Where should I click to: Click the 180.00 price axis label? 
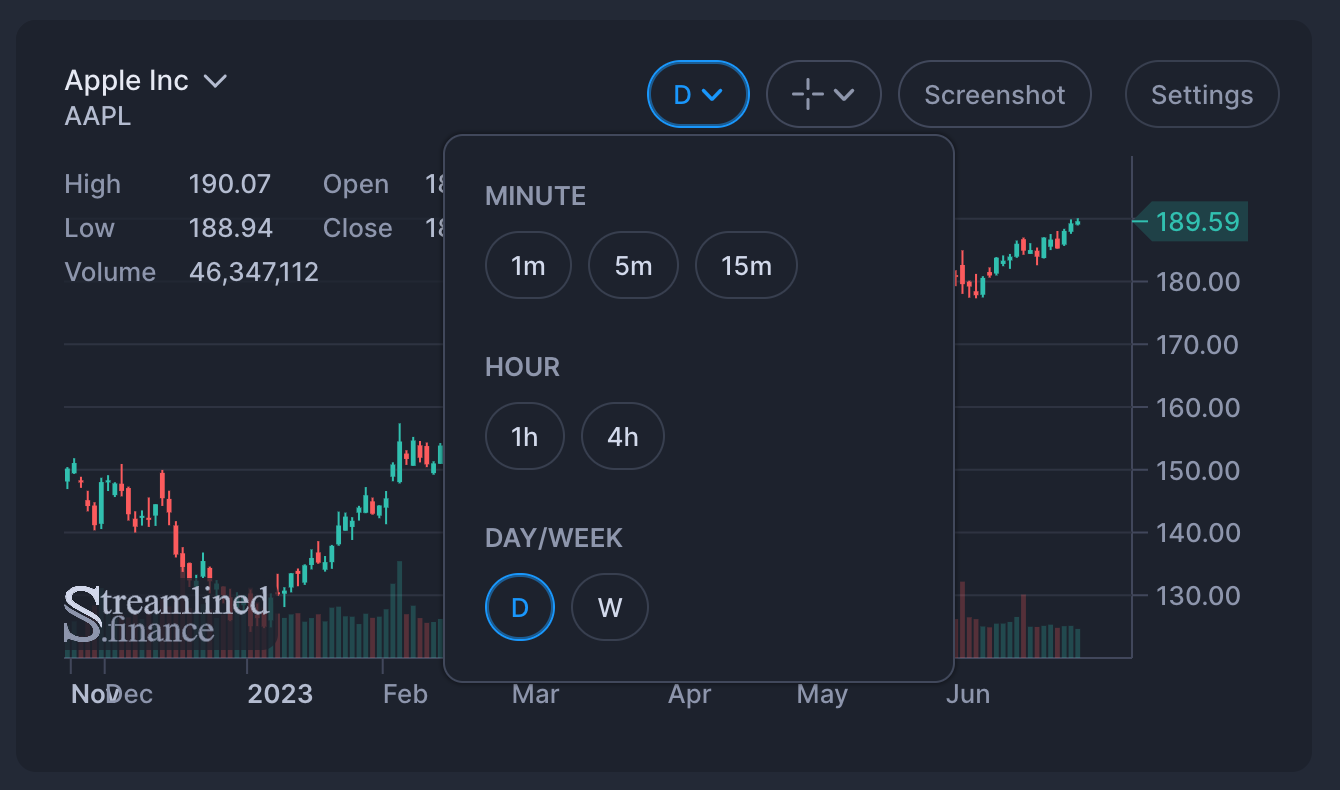click(1198, 282)
